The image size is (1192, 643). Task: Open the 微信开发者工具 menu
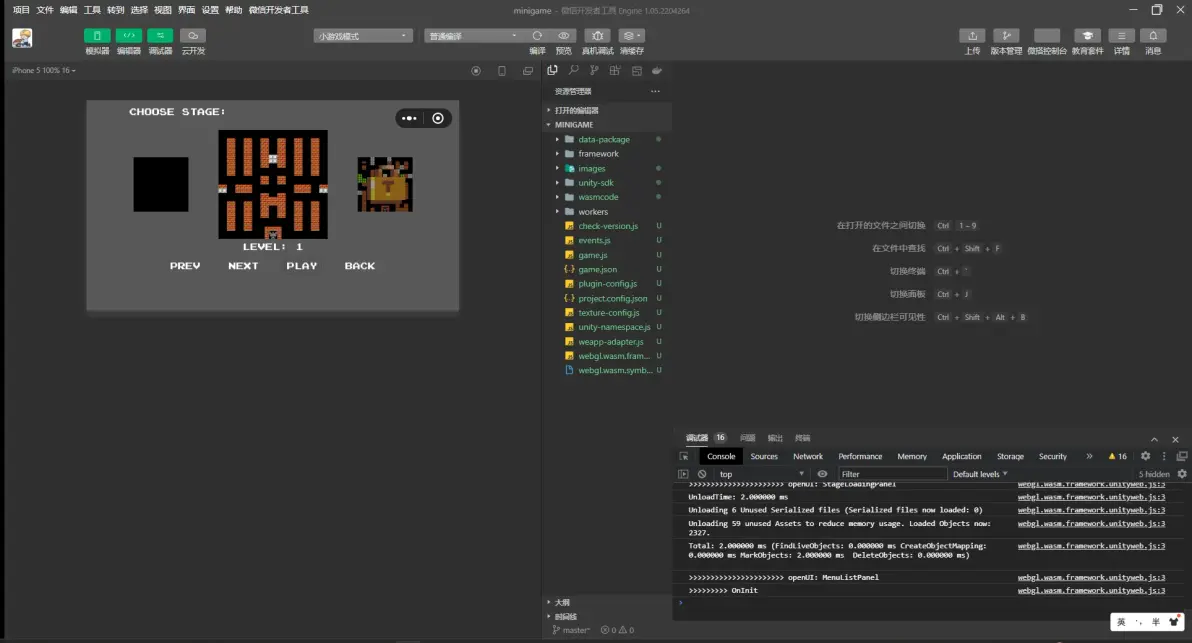pos(278,10)
